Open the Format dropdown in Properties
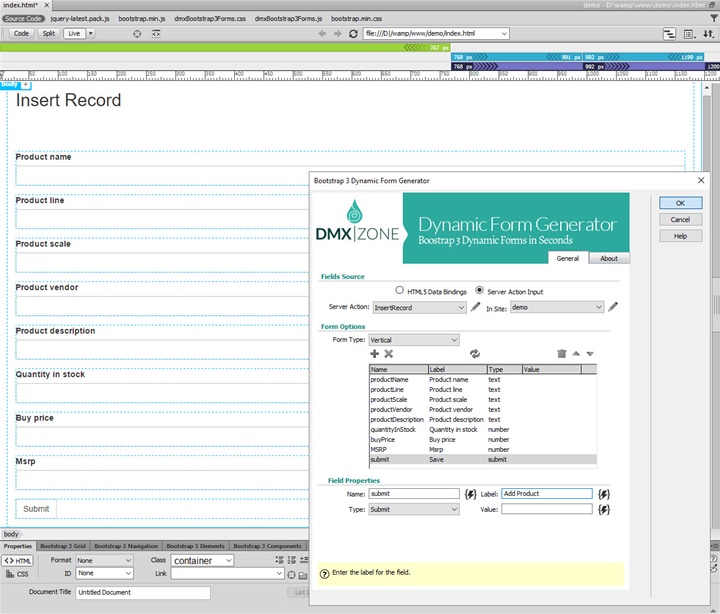The width and height of the screenshot is (720, 614). coord(104,560)
